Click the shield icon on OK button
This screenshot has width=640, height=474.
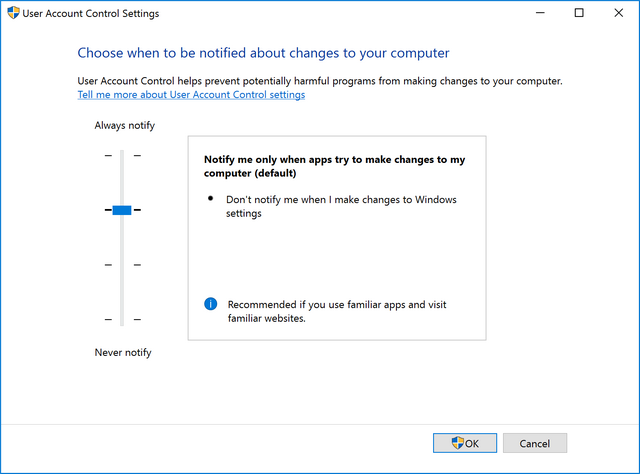click(458, 443)
